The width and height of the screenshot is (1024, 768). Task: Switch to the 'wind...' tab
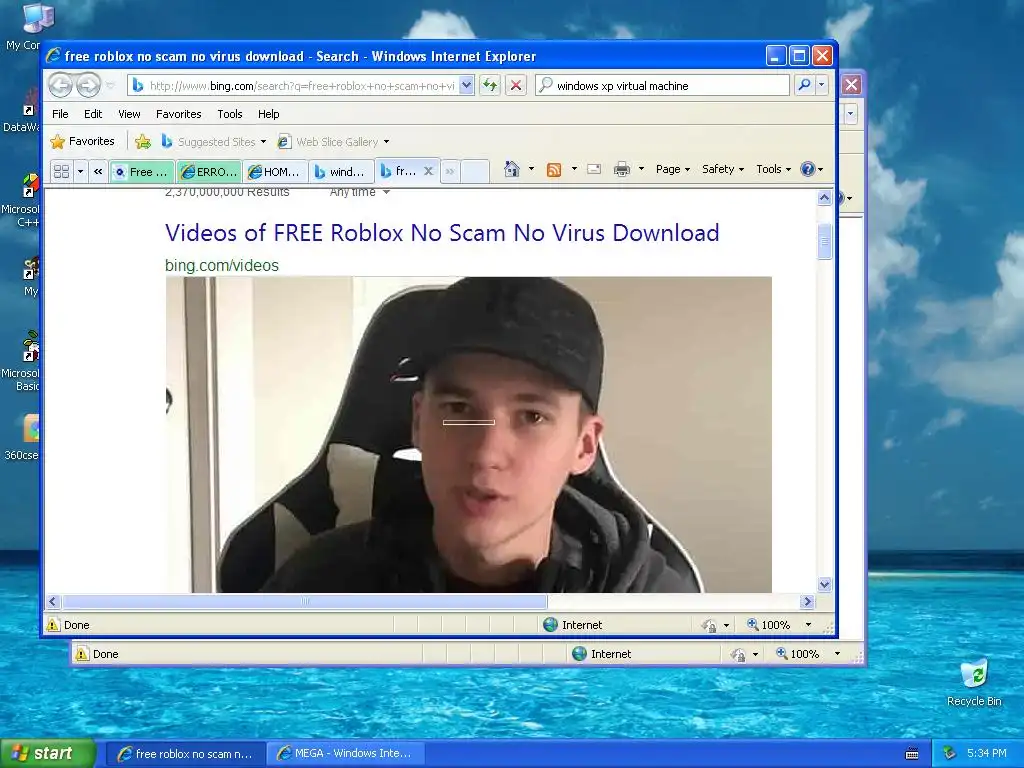point(341,172)
